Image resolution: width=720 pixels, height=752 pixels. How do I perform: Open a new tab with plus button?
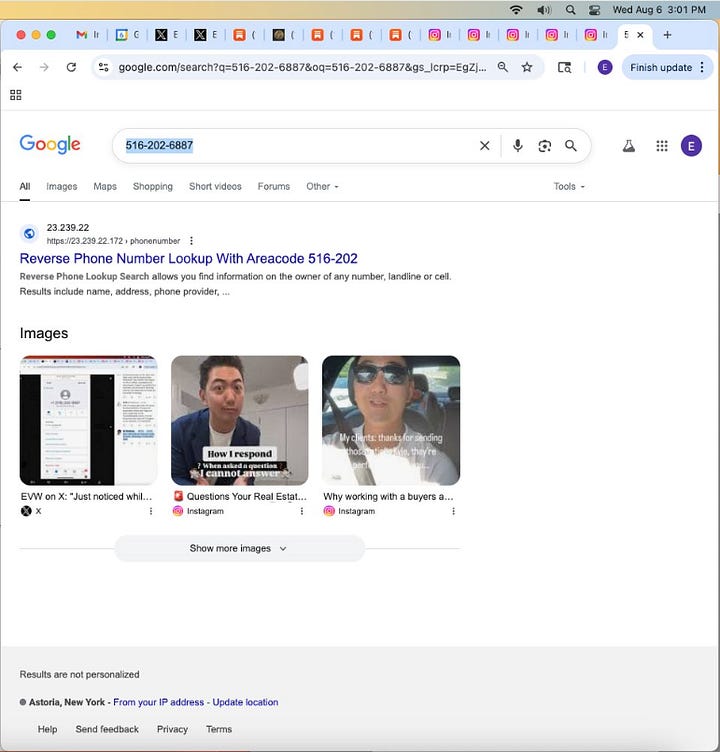(667, 35)
